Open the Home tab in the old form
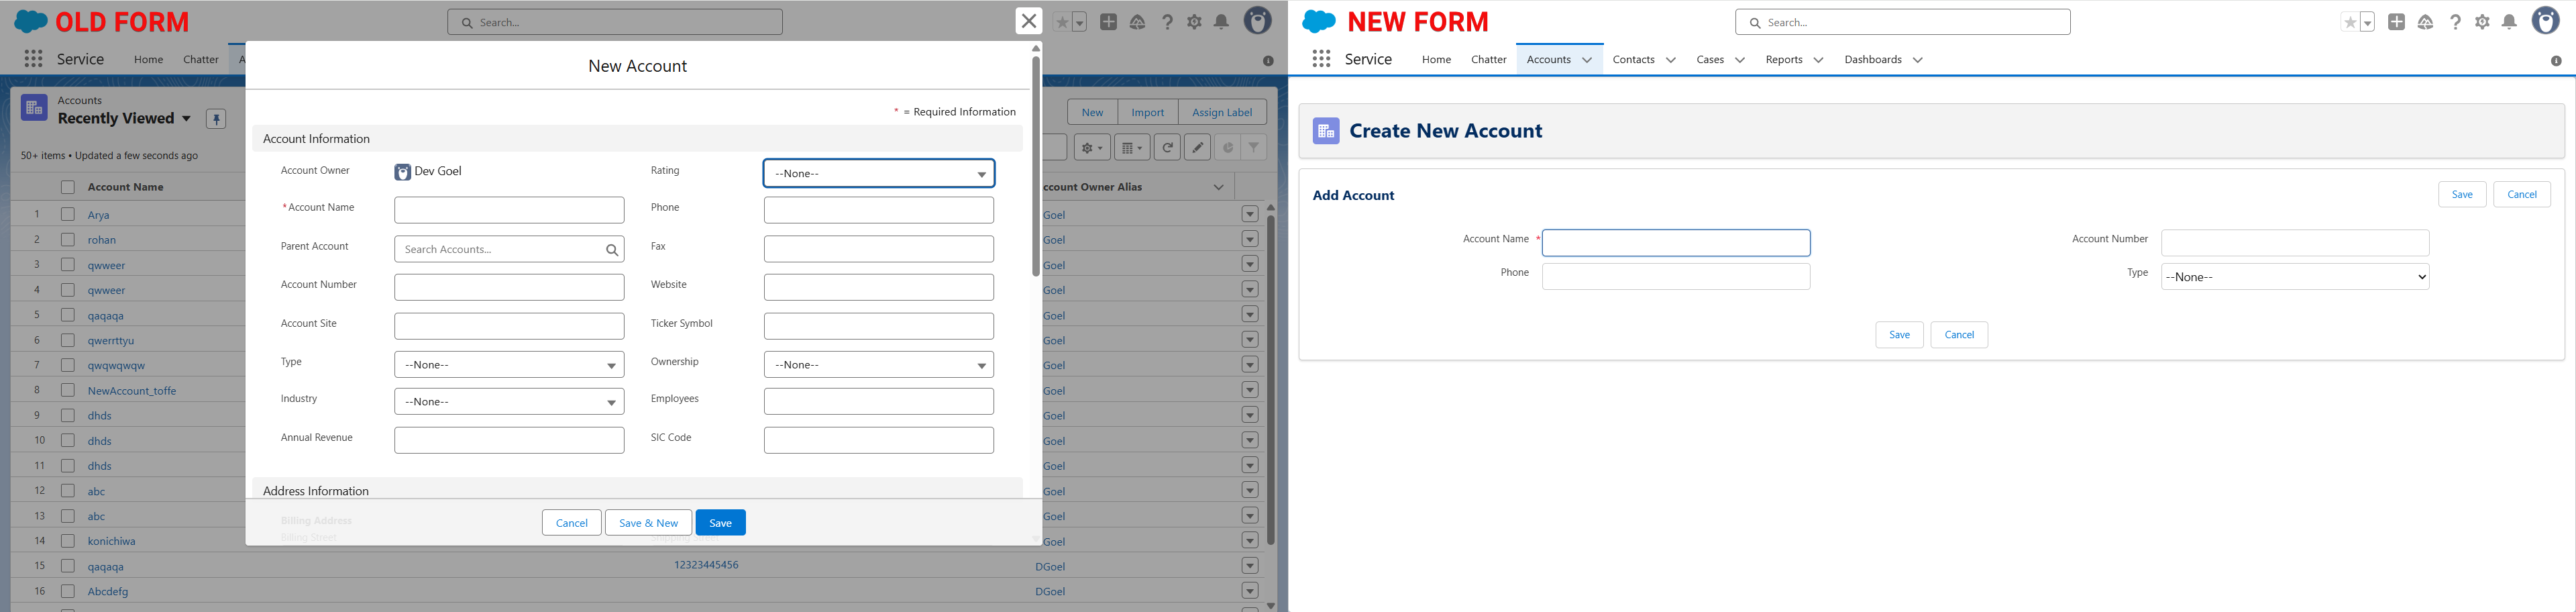Screen dimensions: 2576x612 point(148,60)
